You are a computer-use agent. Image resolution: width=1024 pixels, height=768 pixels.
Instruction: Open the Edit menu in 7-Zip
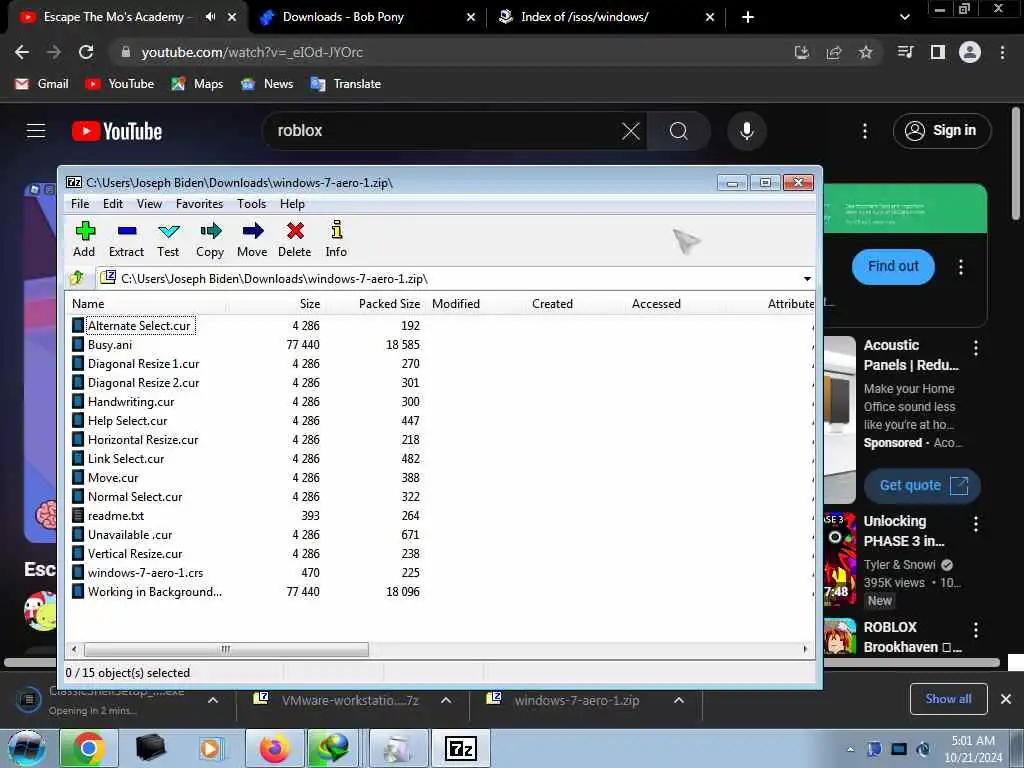coord(113,204)
